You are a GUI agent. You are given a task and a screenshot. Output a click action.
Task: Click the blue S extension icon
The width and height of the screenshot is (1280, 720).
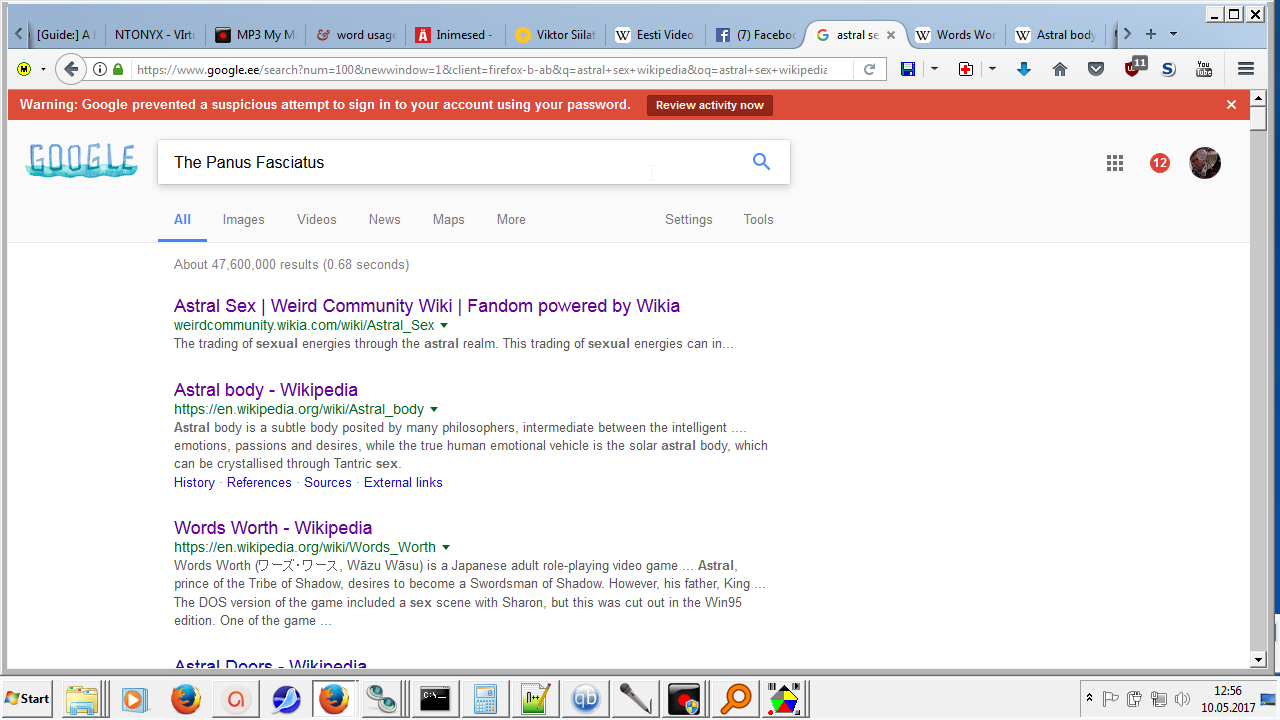1168,69
